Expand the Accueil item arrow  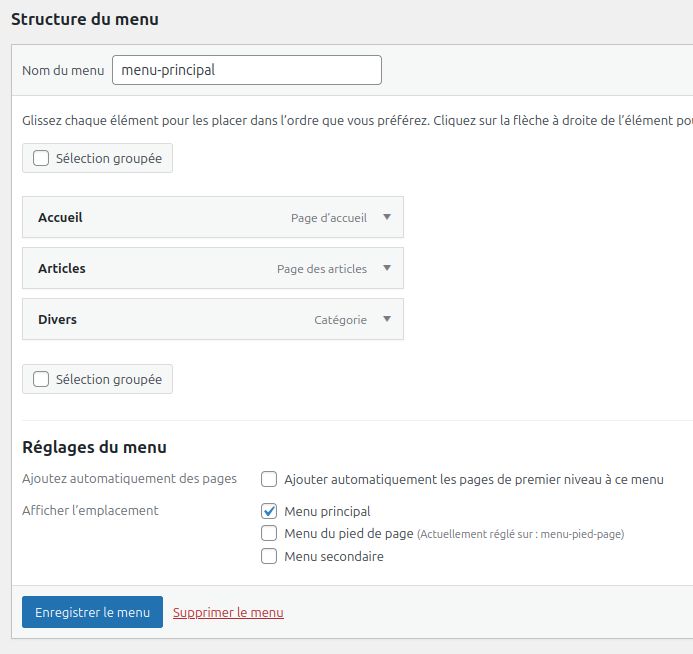(387, 217)
